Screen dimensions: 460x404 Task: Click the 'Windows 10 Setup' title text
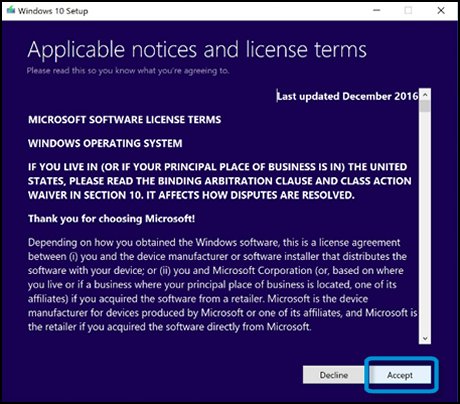[53, 11]
